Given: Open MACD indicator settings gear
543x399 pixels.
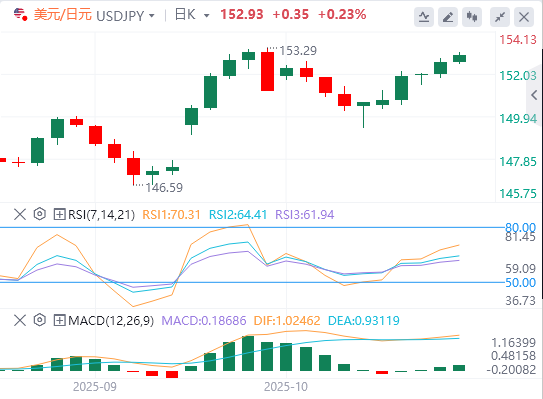Looking at the screenshot, I should click(40, 320).
